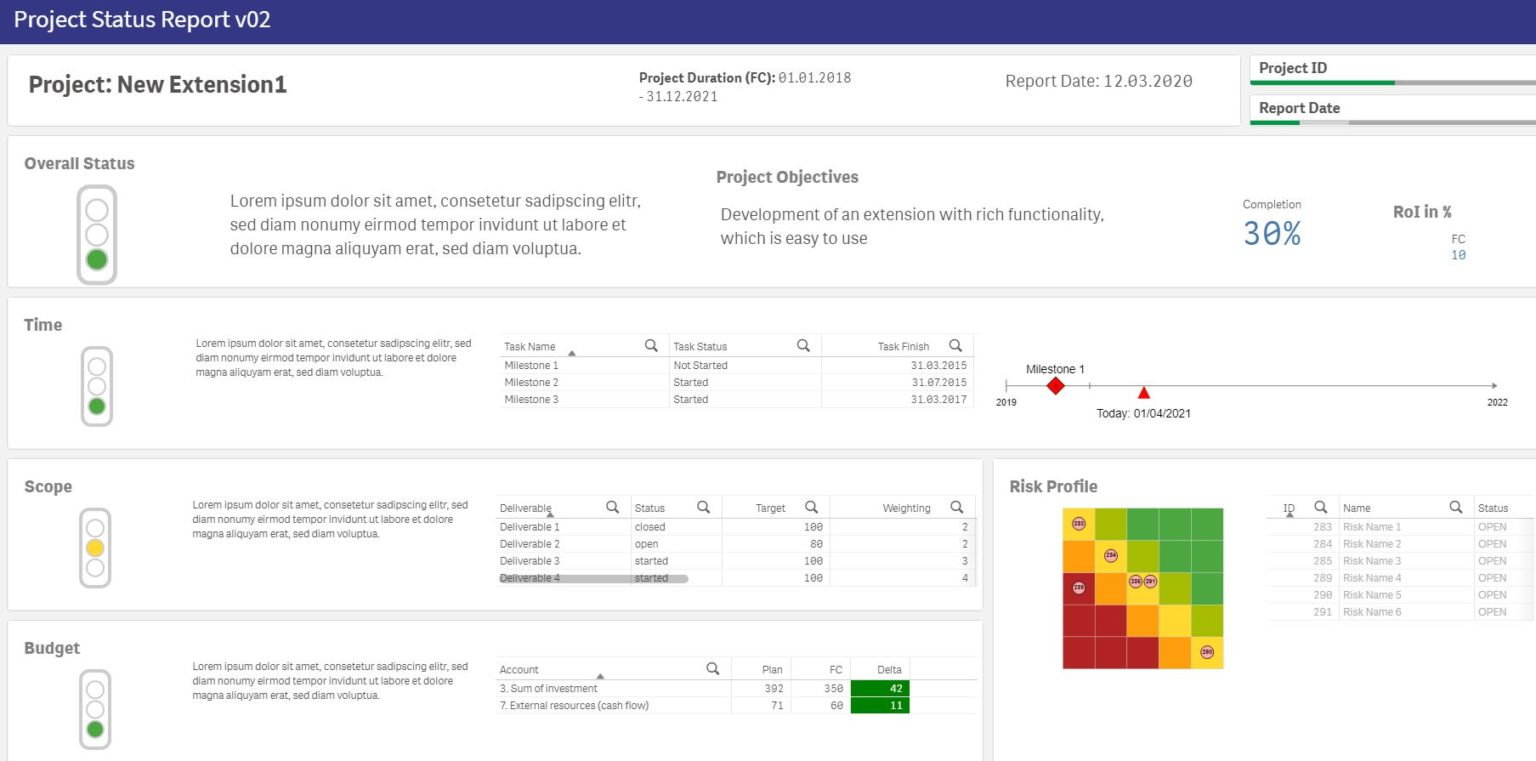Select the yellow Scope traffic light
The image size is (1536, 761).
coord(96,547)
